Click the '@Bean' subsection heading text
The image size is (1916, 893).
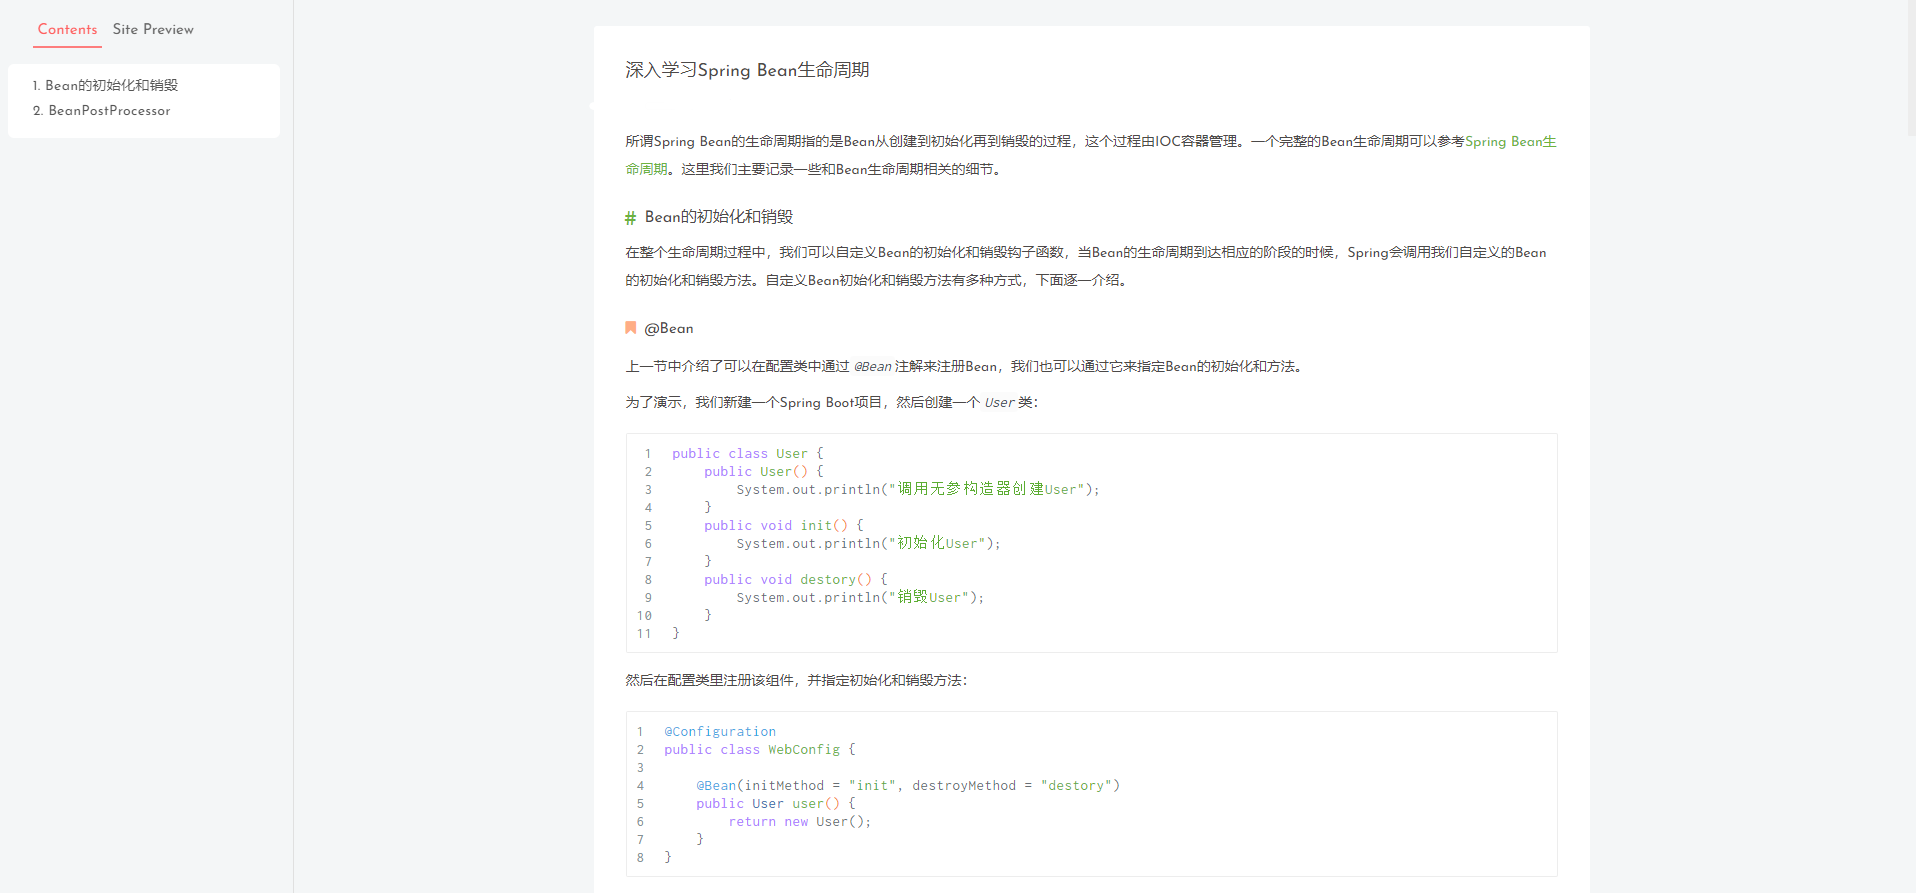click(x=668, y=328)
